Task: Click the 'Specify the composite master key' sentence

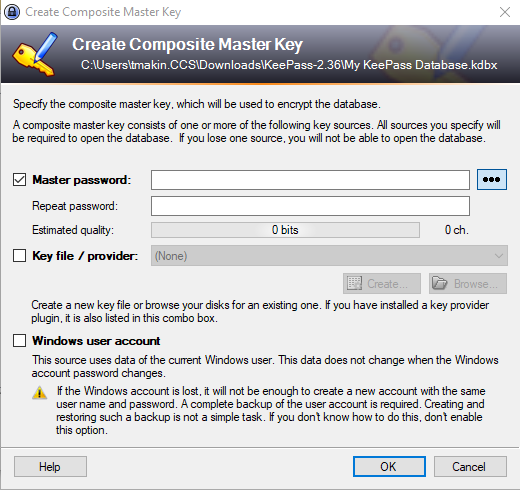Action: (197, 104)
